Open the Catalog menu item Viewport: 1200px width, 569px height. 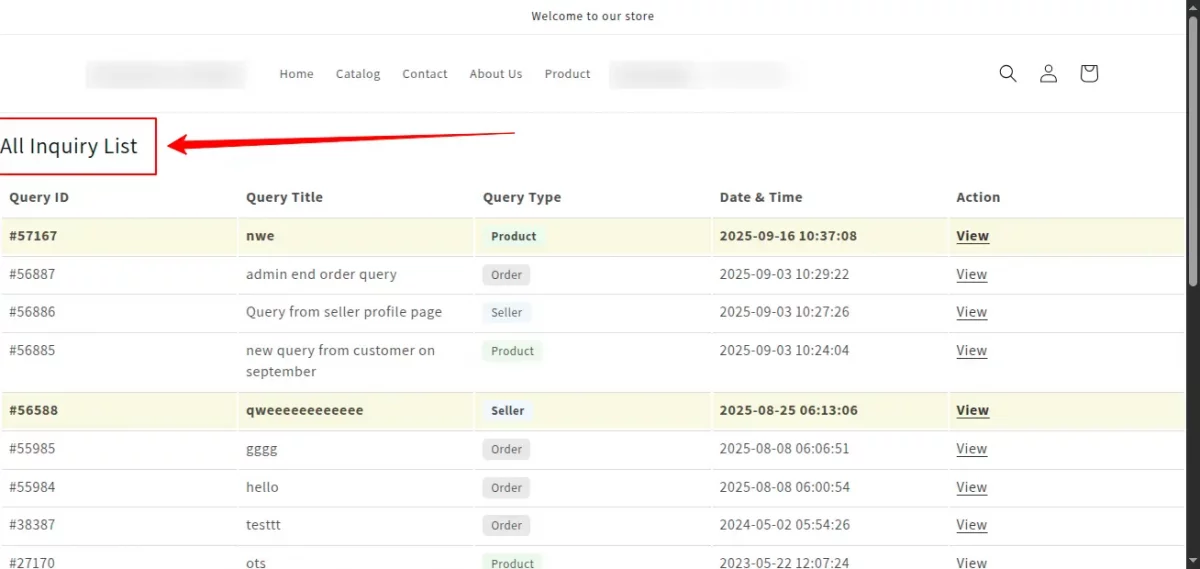click(358, 74)
